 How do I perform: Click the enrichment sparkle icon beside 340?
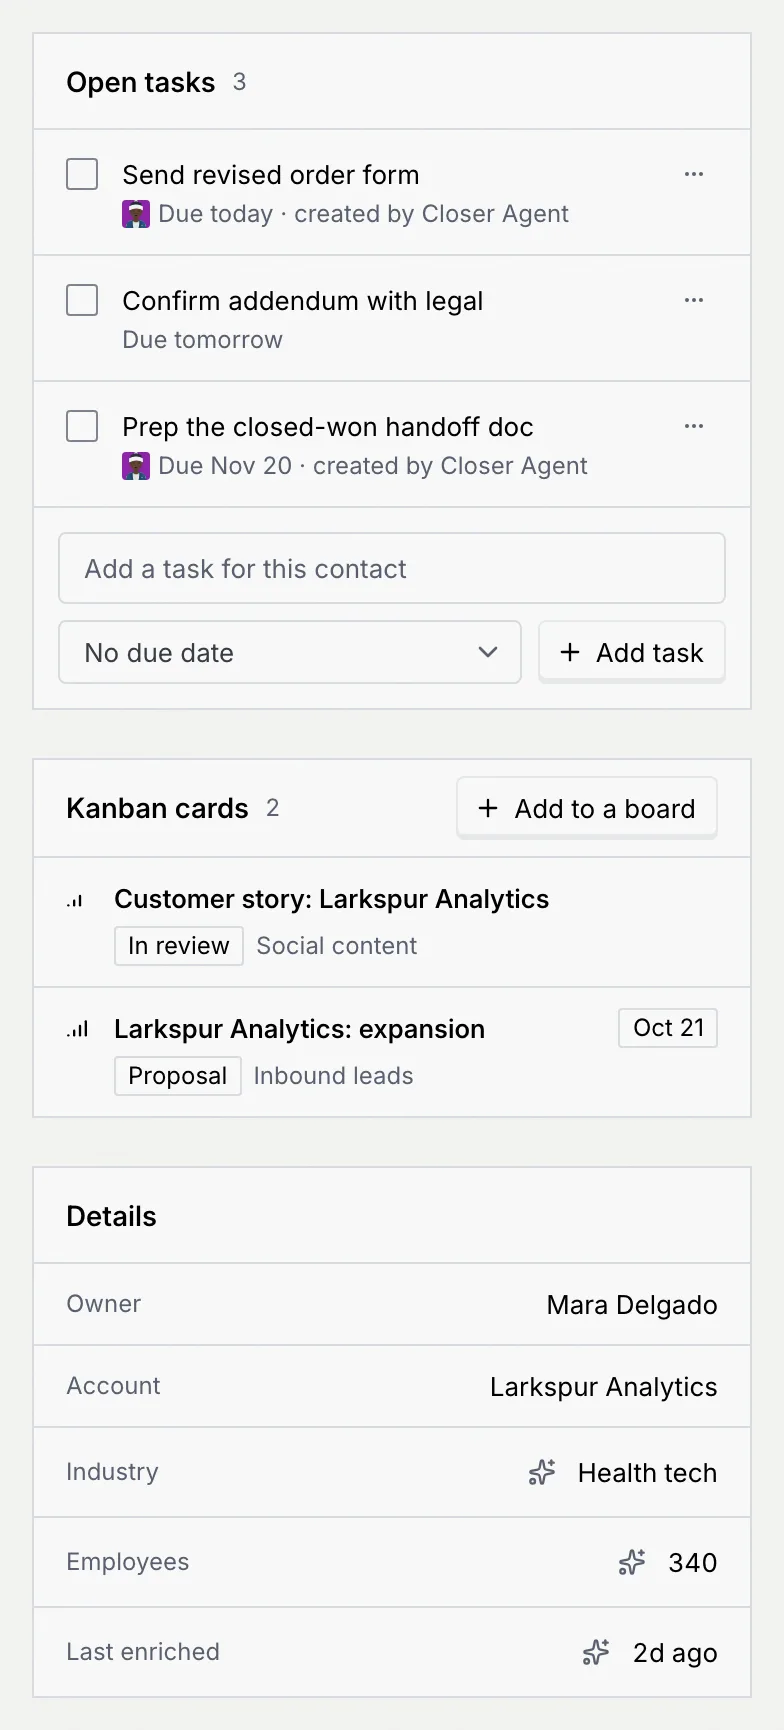click(x=632, y=1562)
